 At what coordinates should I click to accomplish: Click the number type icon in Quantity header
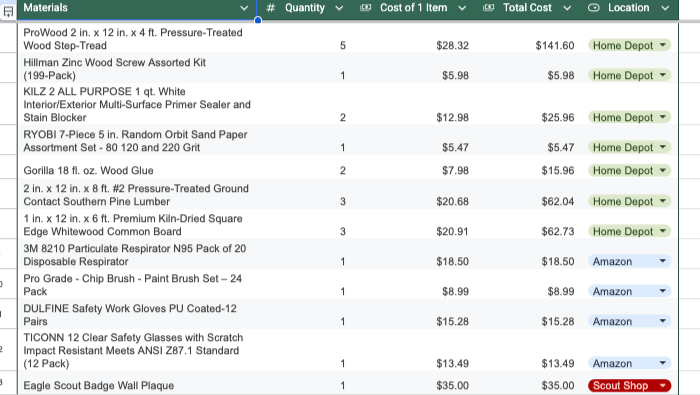pos(271,8)
